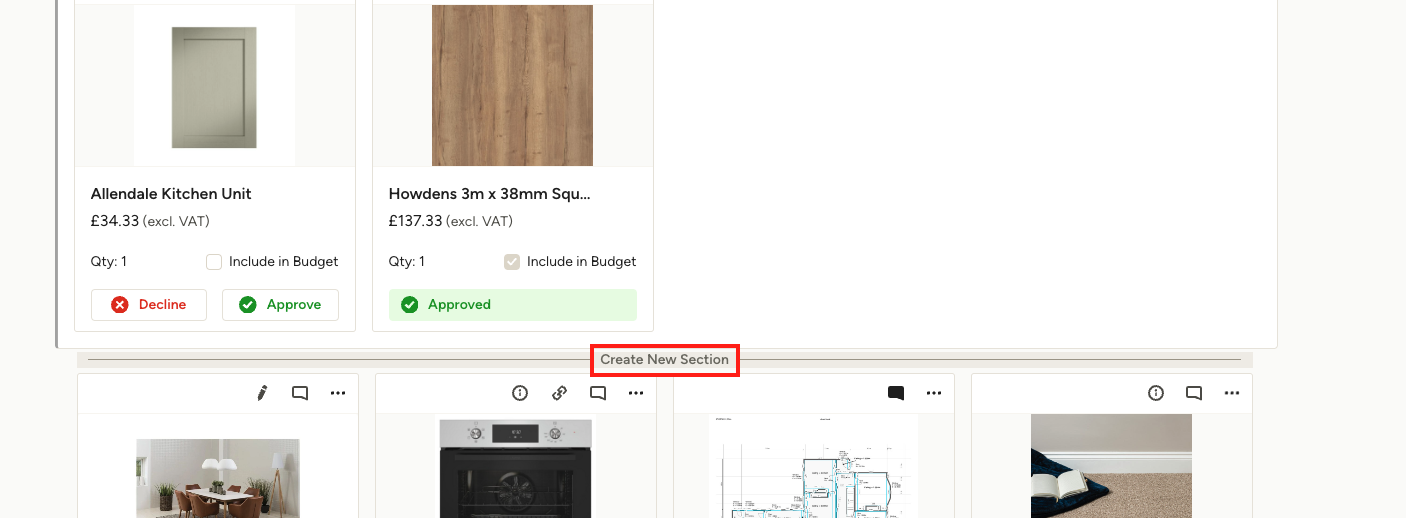Click the link icon on the oven card
The width and height of the screenshot is (1406, 518).
(560, 393)
